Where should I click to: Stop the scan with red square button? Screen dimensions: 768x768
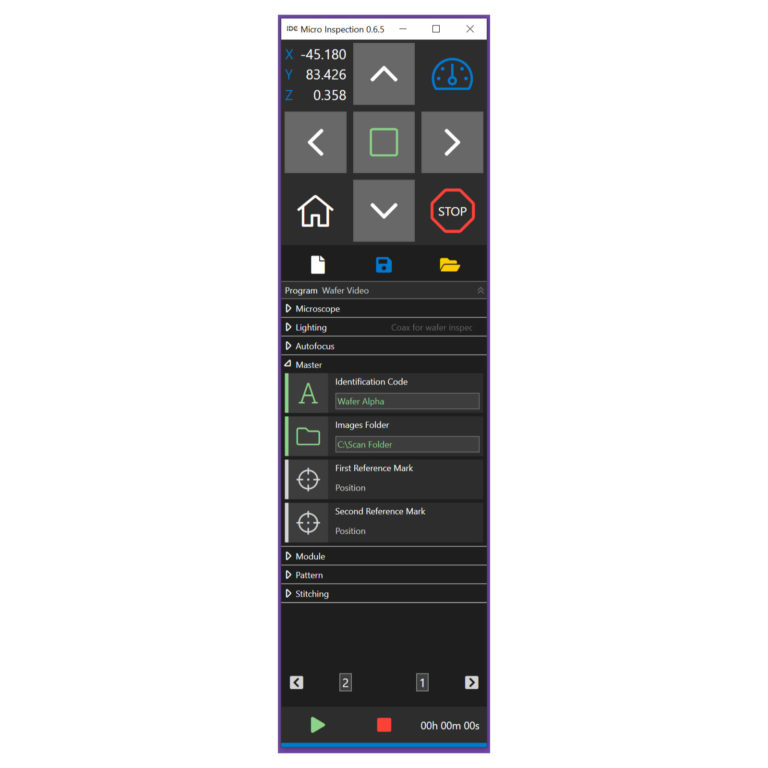click(x=384, y=725)
